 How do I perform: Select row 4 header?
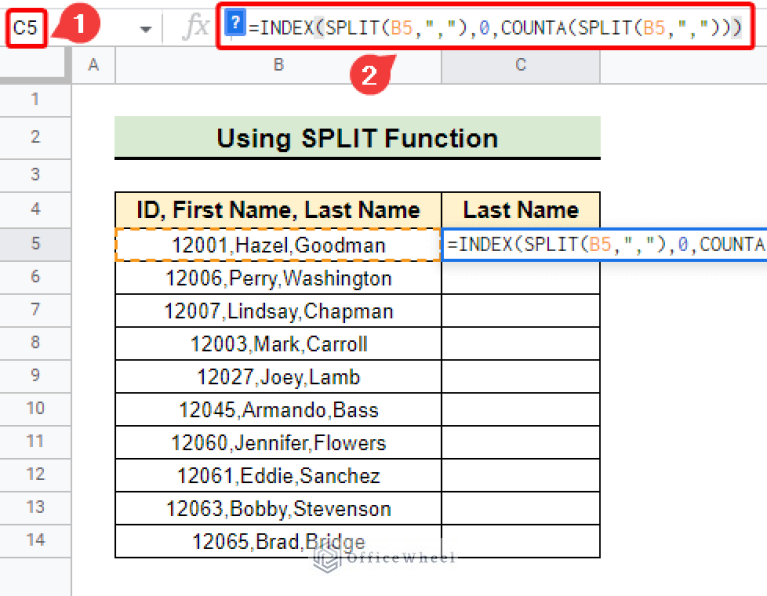tap(35, 209)
